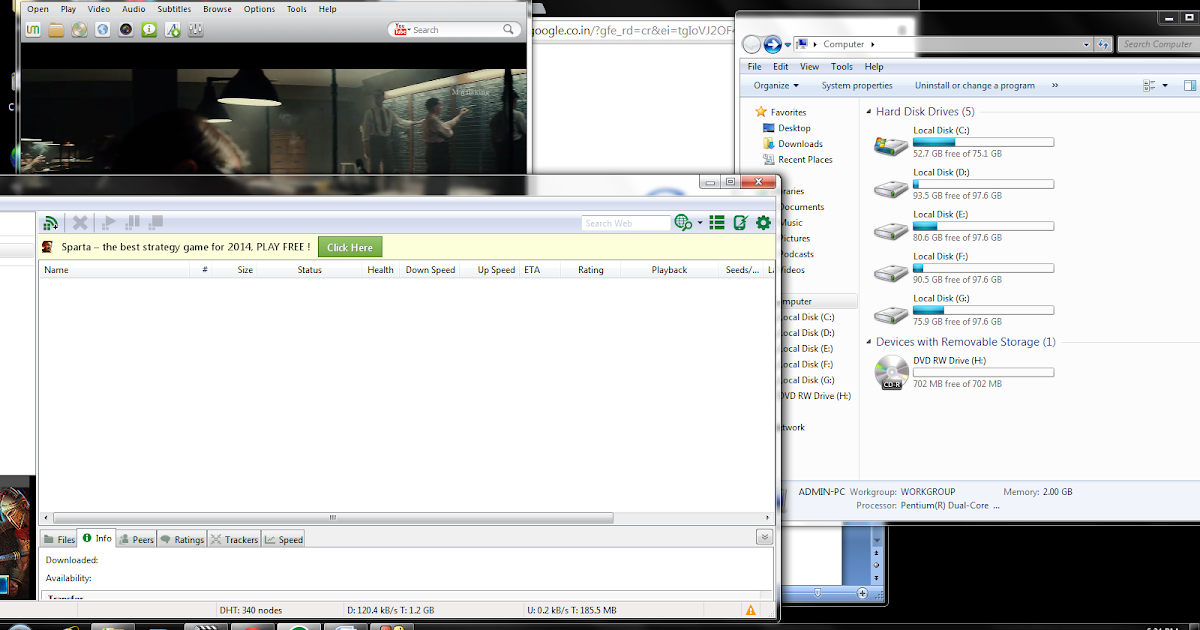Image resolution: width=1200 pixels, height=630 pixels.
Task: Click the UMPlayer logo icon in the toolbar
Action: click(33, 30)
